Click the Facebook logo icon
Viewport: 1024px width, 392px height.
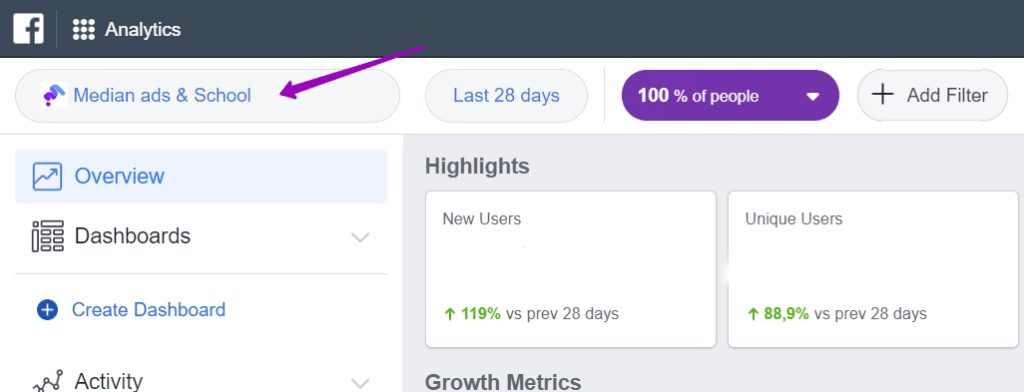click(x=28, y=29)
